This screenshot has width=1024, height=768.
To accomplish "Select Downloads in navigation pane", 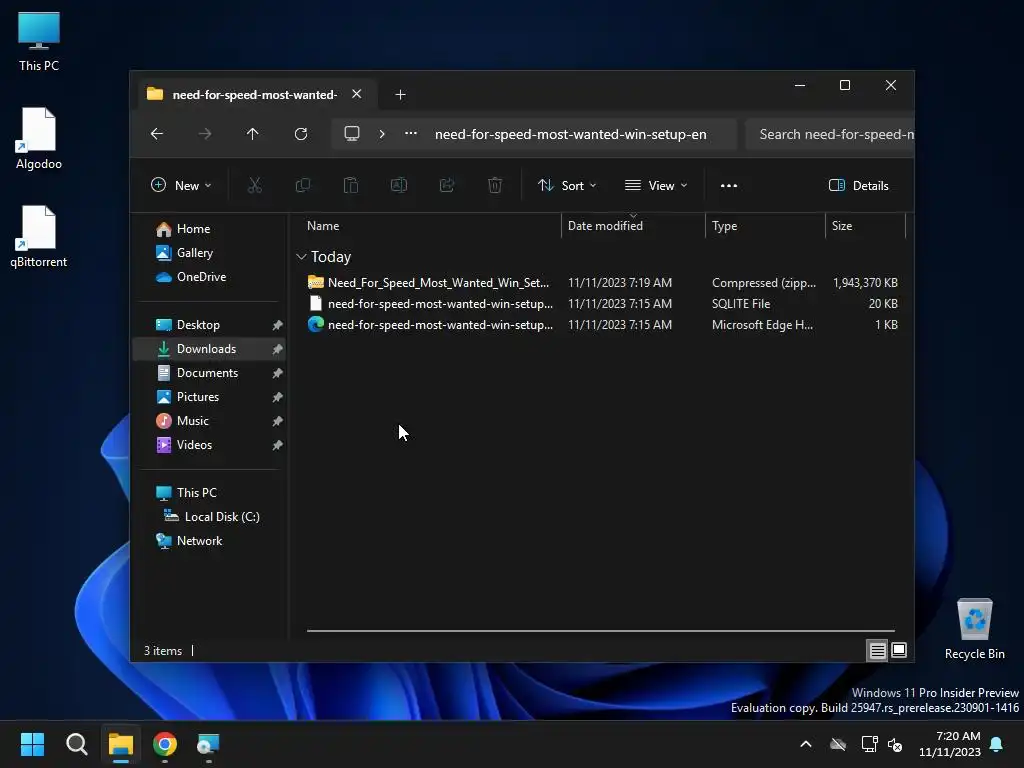I will (x=209, y=349).
